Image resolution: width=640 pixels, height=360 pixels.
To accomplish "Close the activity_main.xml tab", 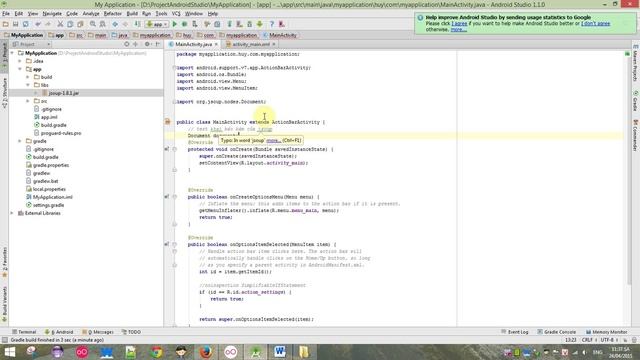I will point(274,44).
